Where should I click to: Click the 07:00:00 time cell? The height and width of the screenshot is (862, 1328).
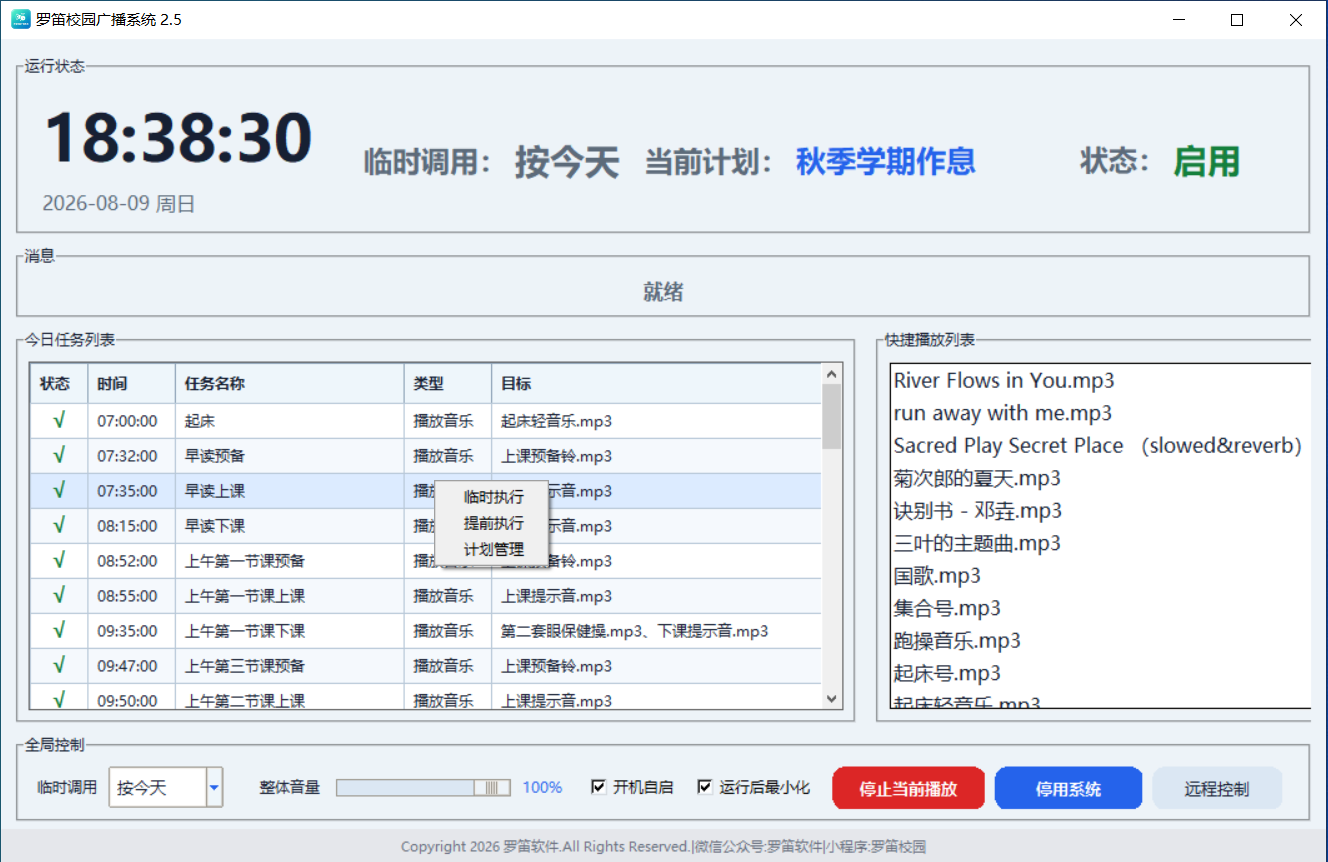coord(131,421)
